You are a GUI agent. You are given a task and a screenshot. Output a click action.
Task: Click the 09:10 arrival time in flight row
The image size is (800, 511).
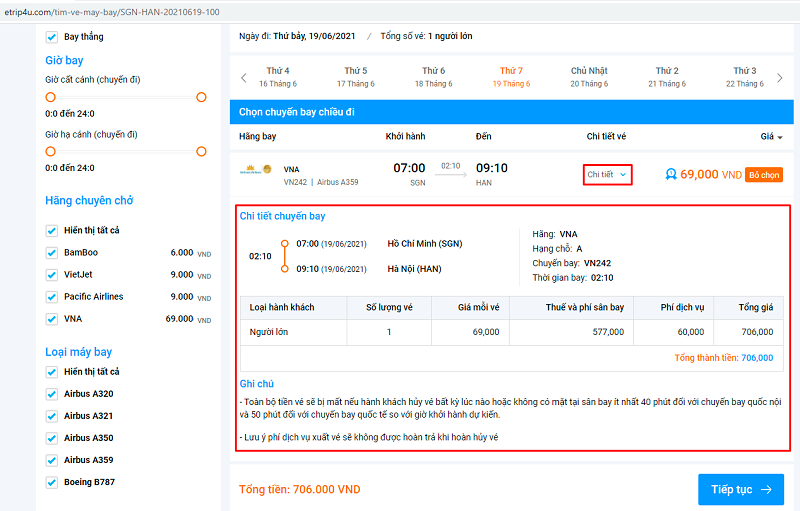492,168
